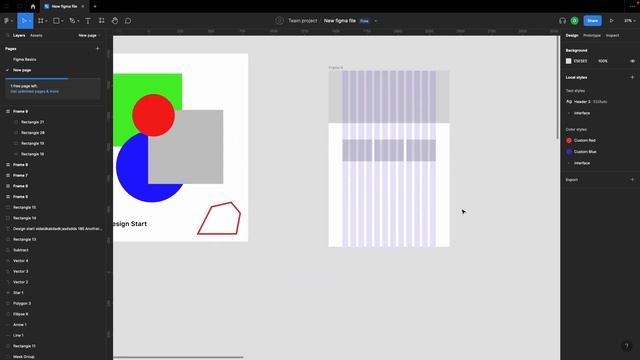This screenshot has height=360, width=640.
Task: Switch to the Prototype tab
Action: pos(591,36)
